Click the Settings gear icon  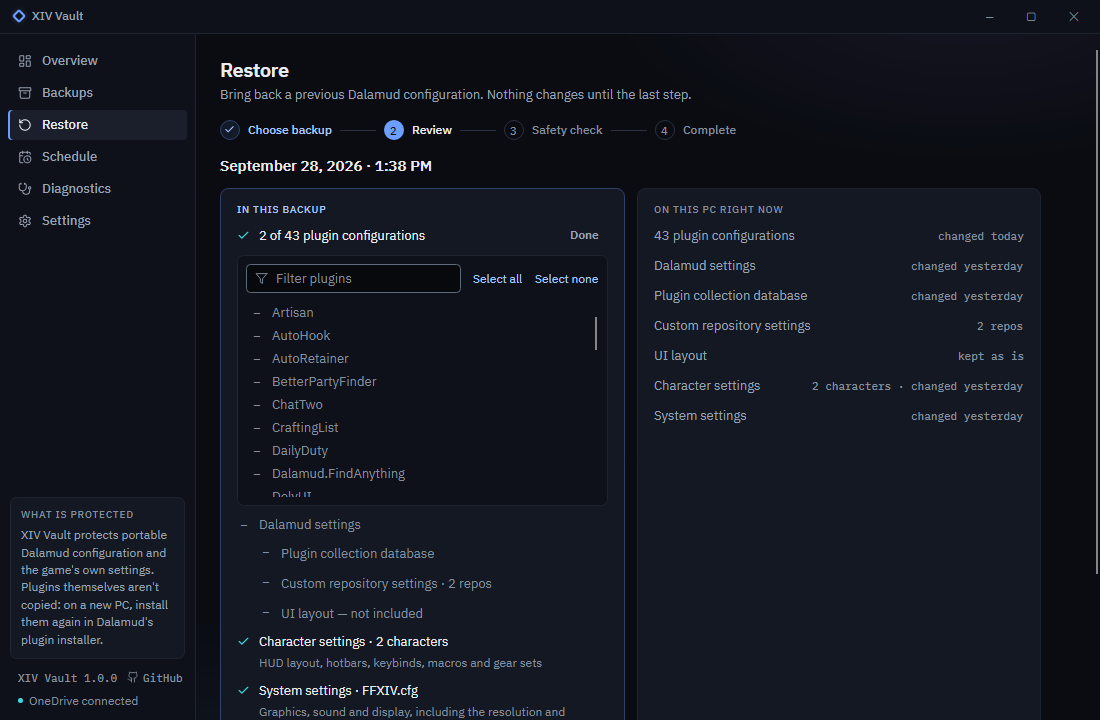[25, 221]
